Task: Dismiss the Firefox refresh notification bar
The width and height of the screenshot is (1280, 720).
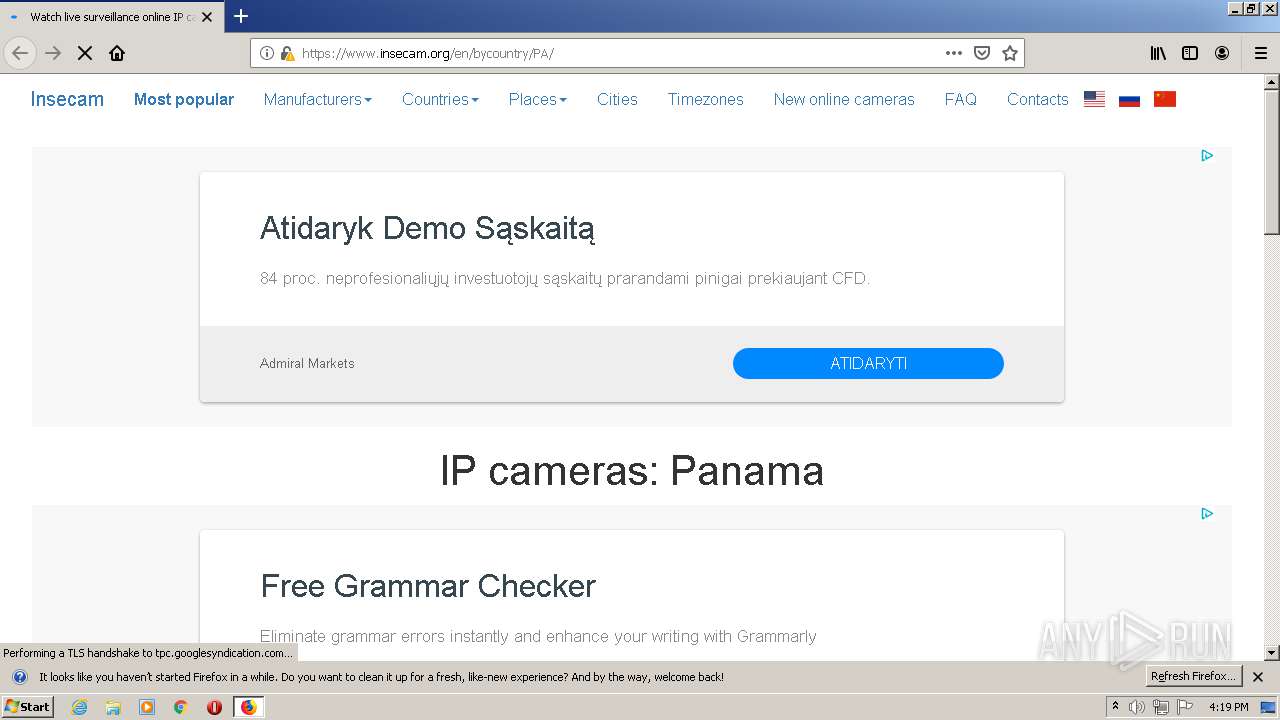Action: pyautogui.click(x=1258, y=677)
